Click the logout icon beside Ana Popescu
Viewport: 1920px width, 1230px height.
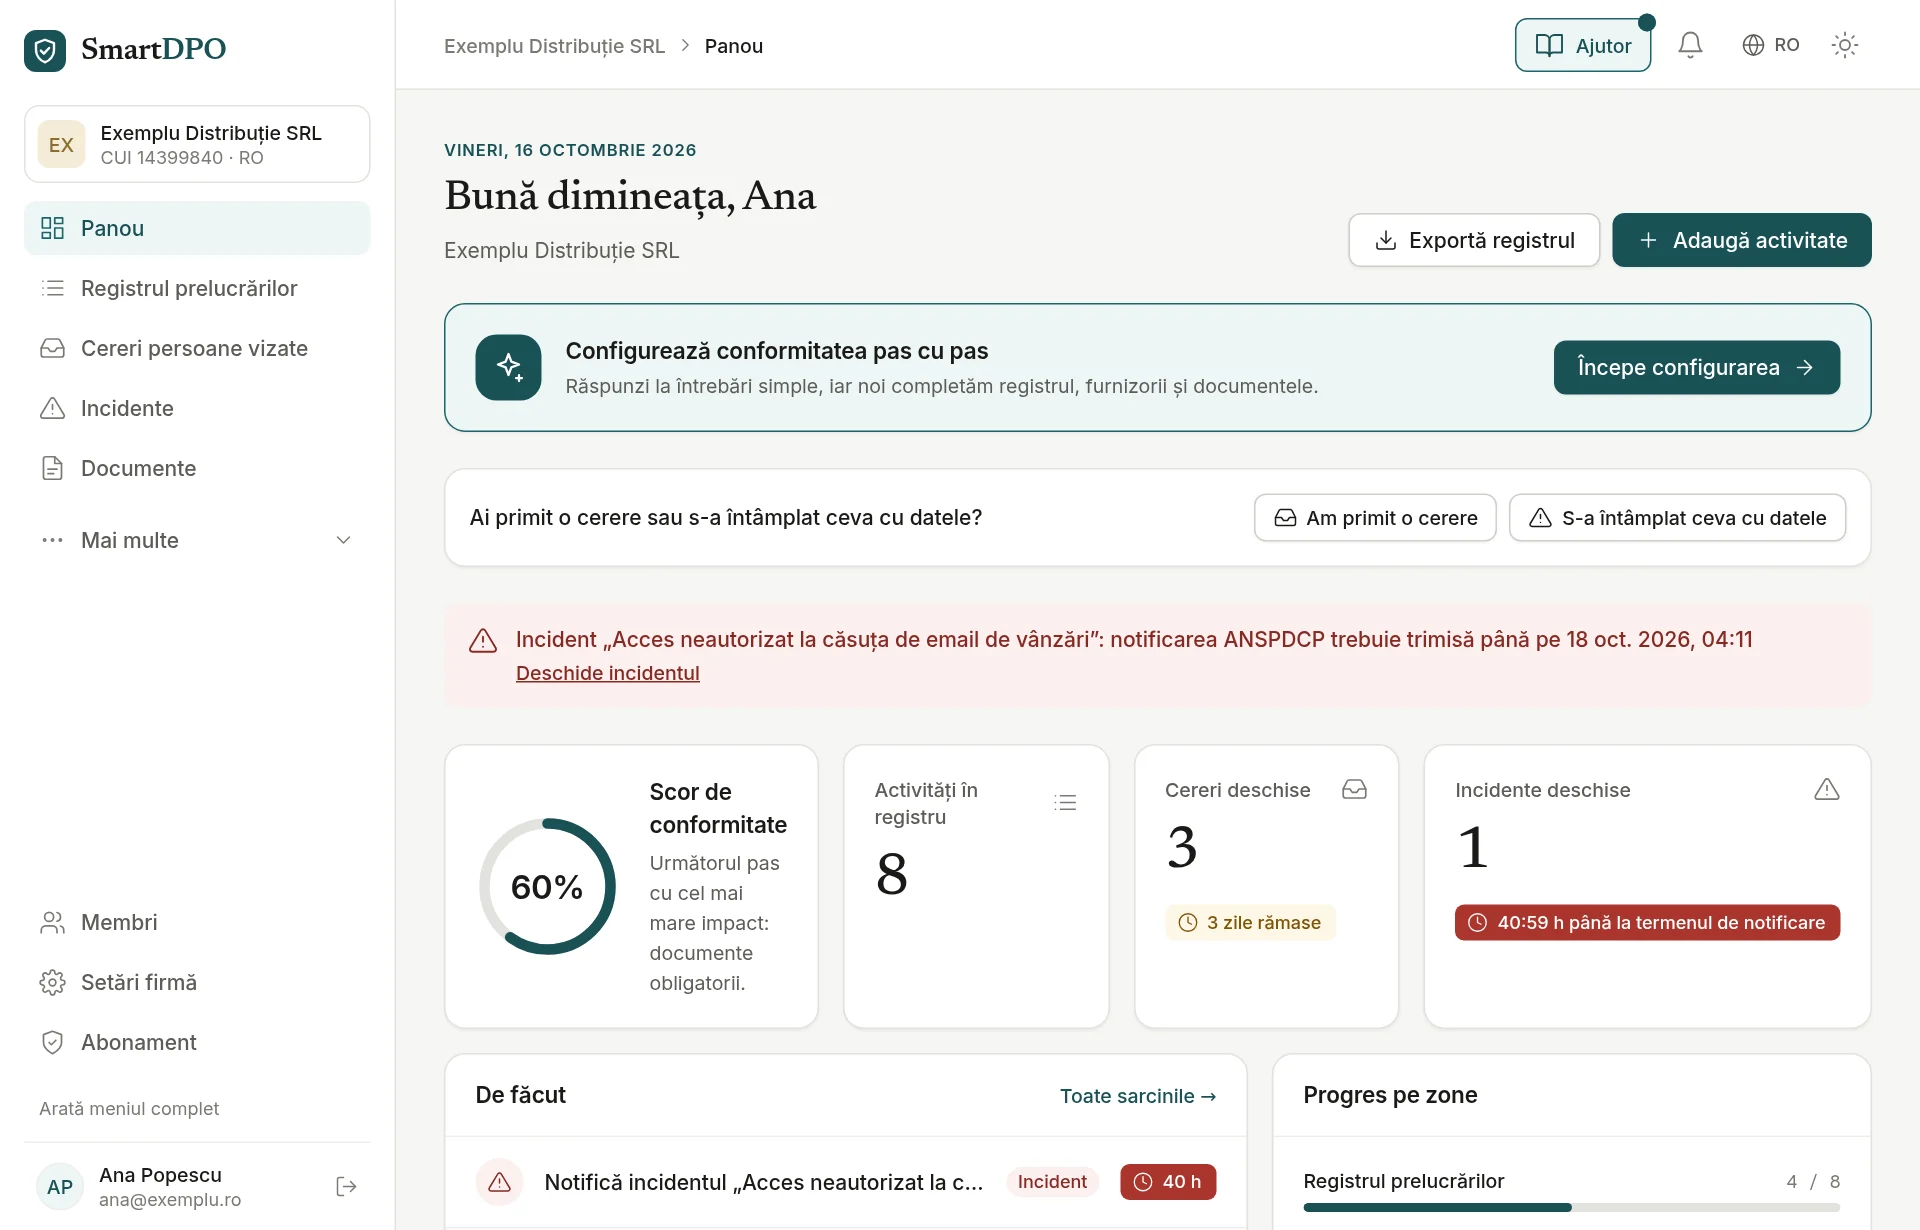click(x=346, y=1187)
